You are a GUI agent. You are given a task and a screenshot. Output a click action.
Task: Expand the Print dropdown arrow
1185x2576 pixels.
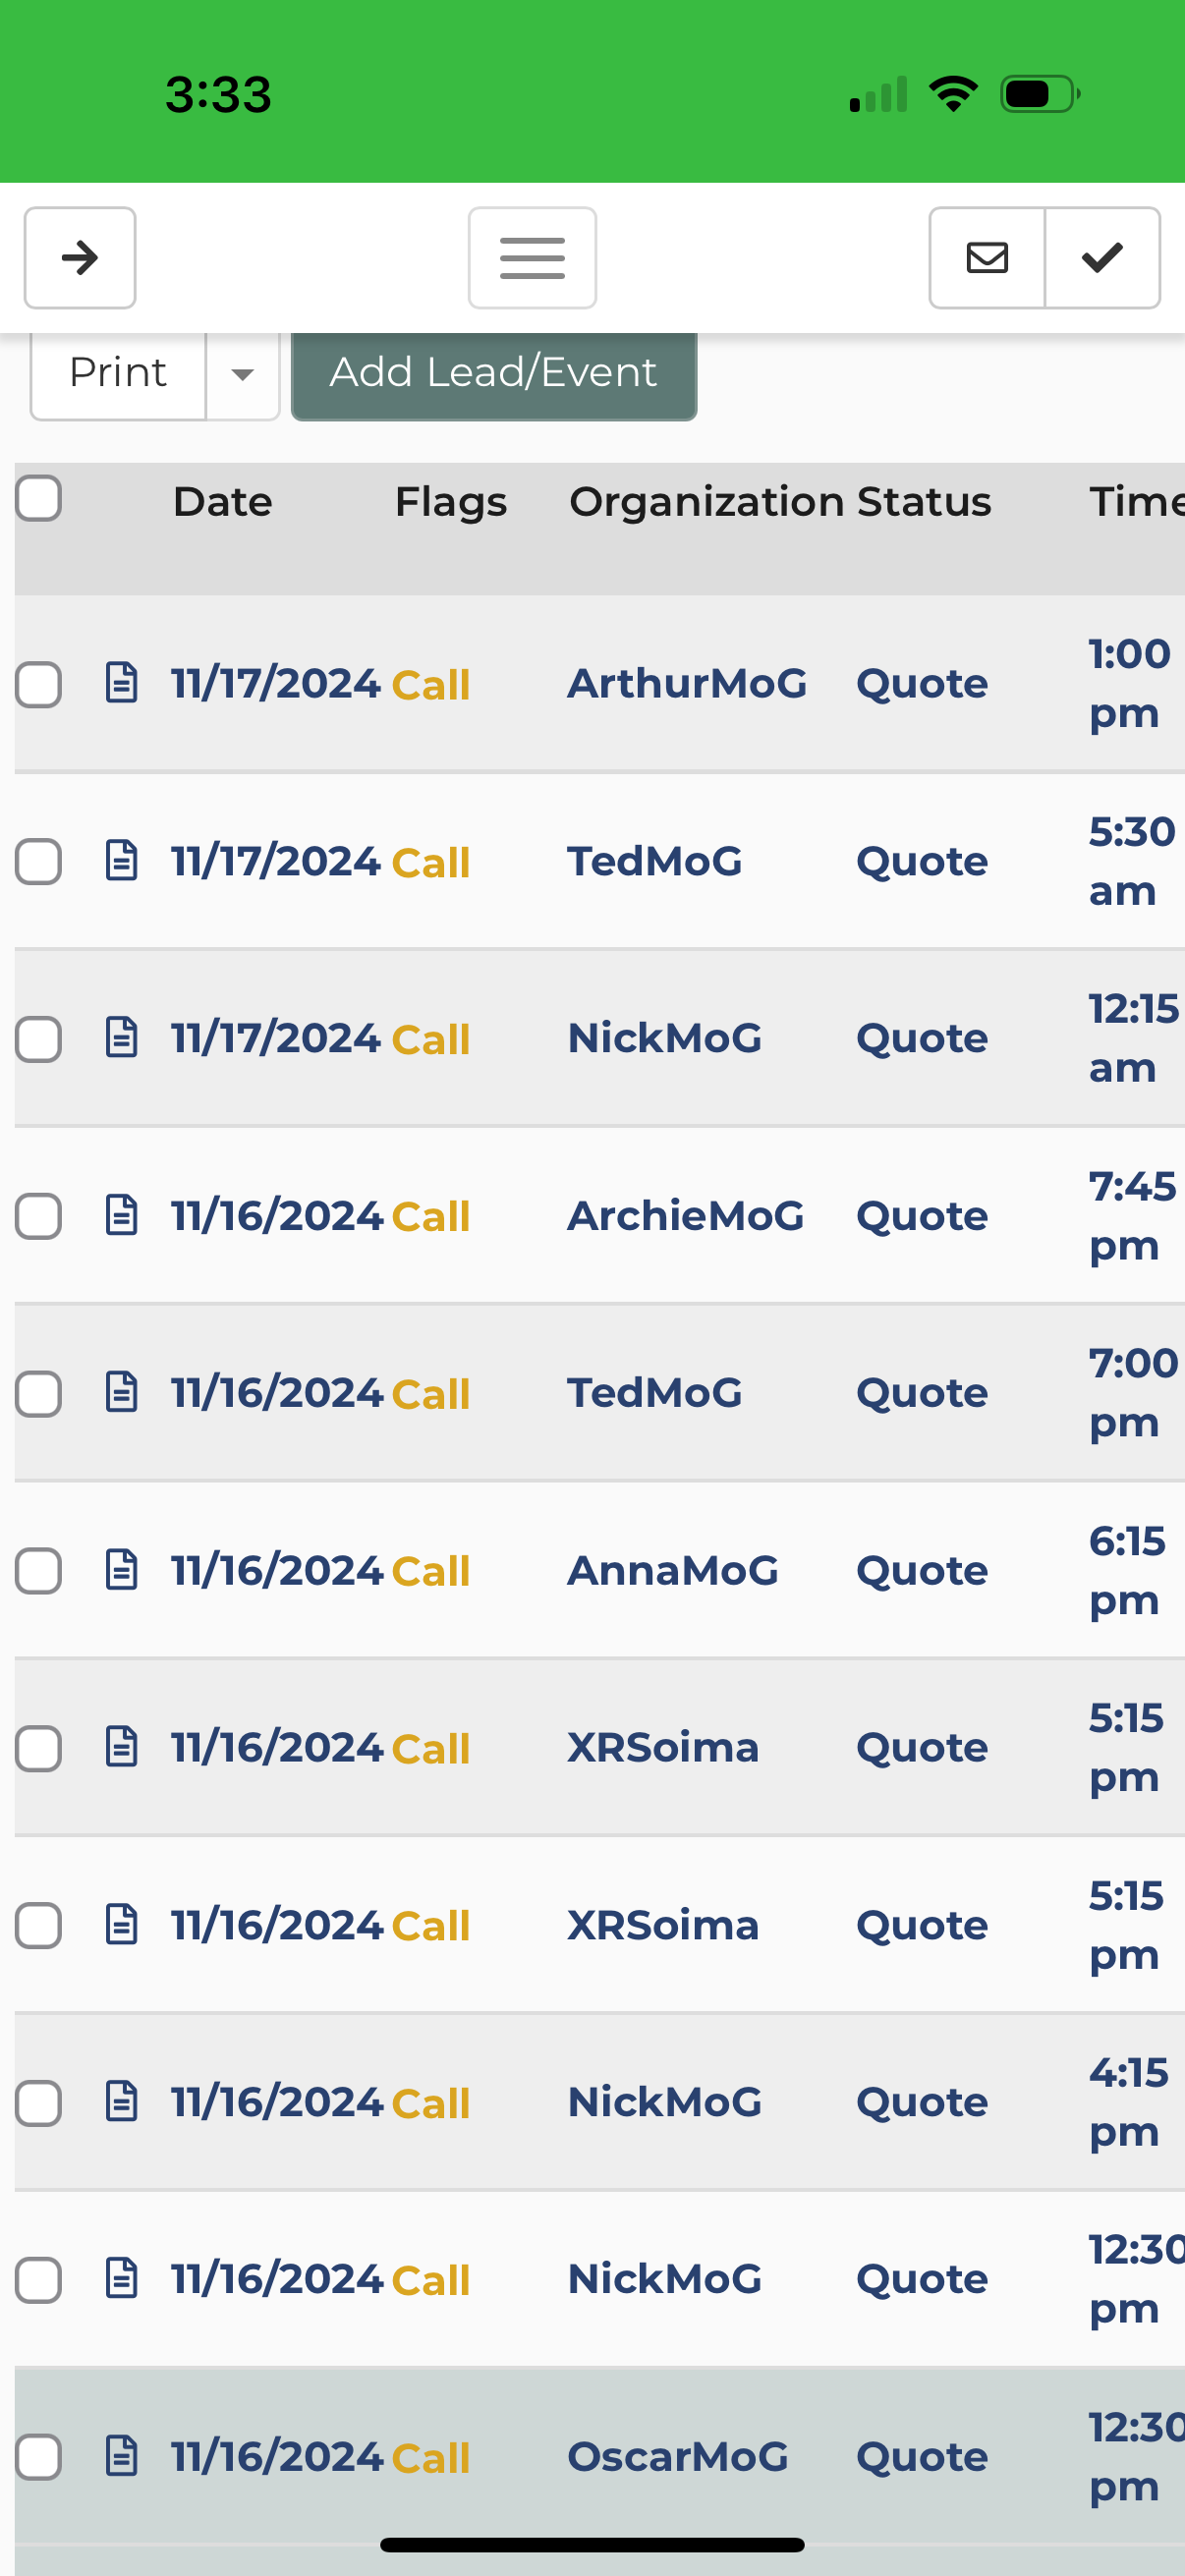tap(242, 374)
